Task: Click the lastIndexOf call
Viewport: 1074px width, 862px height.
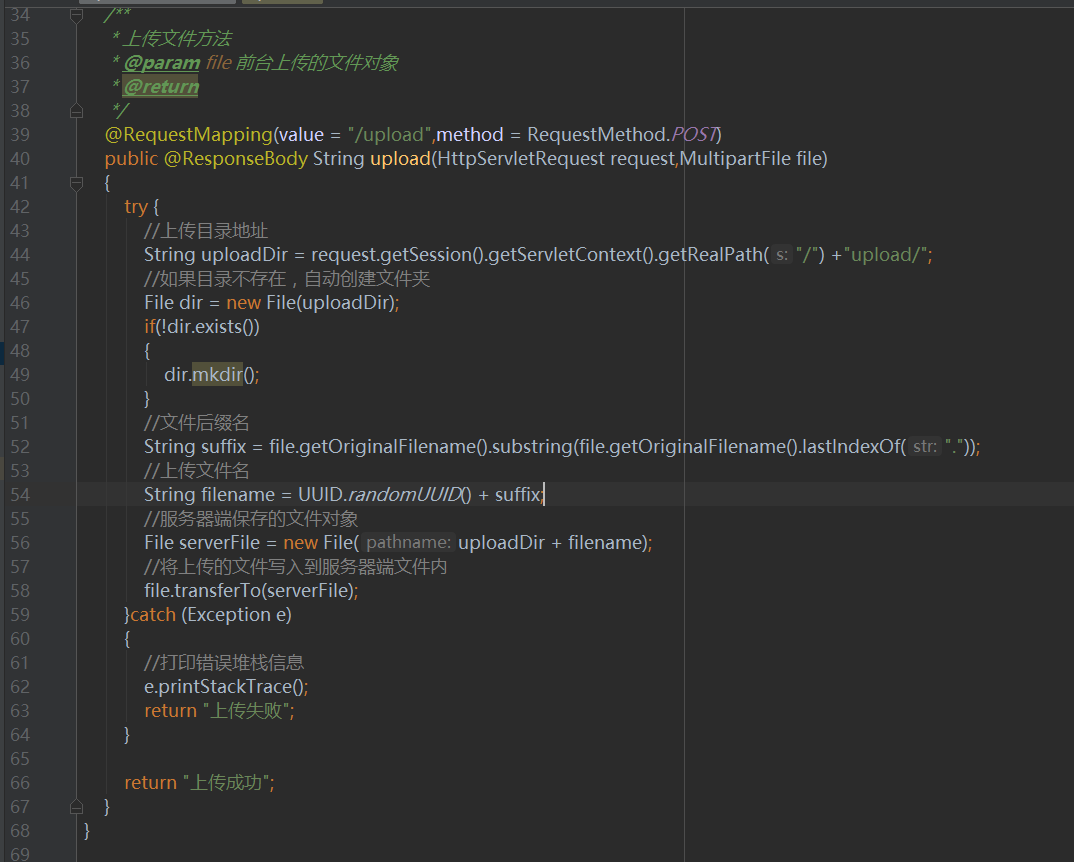Action: coord(851,447)
